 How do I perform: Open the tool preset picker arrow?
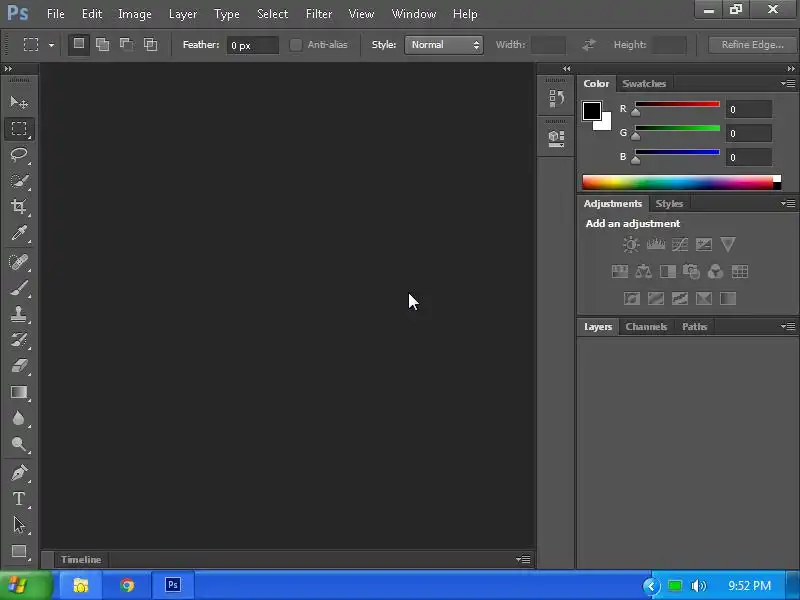point(51,45)
